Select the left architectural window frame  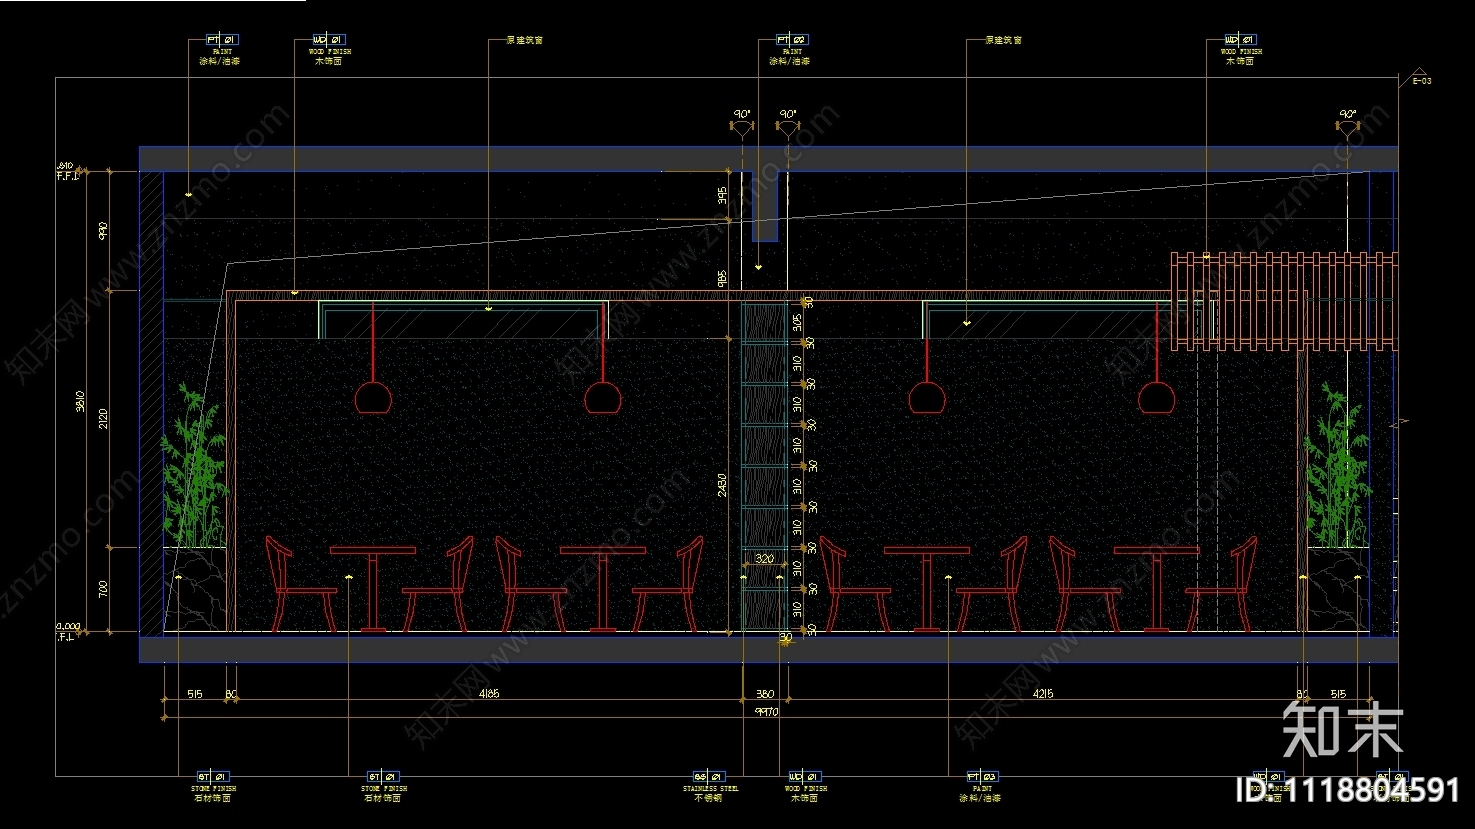tap(464, 319)
